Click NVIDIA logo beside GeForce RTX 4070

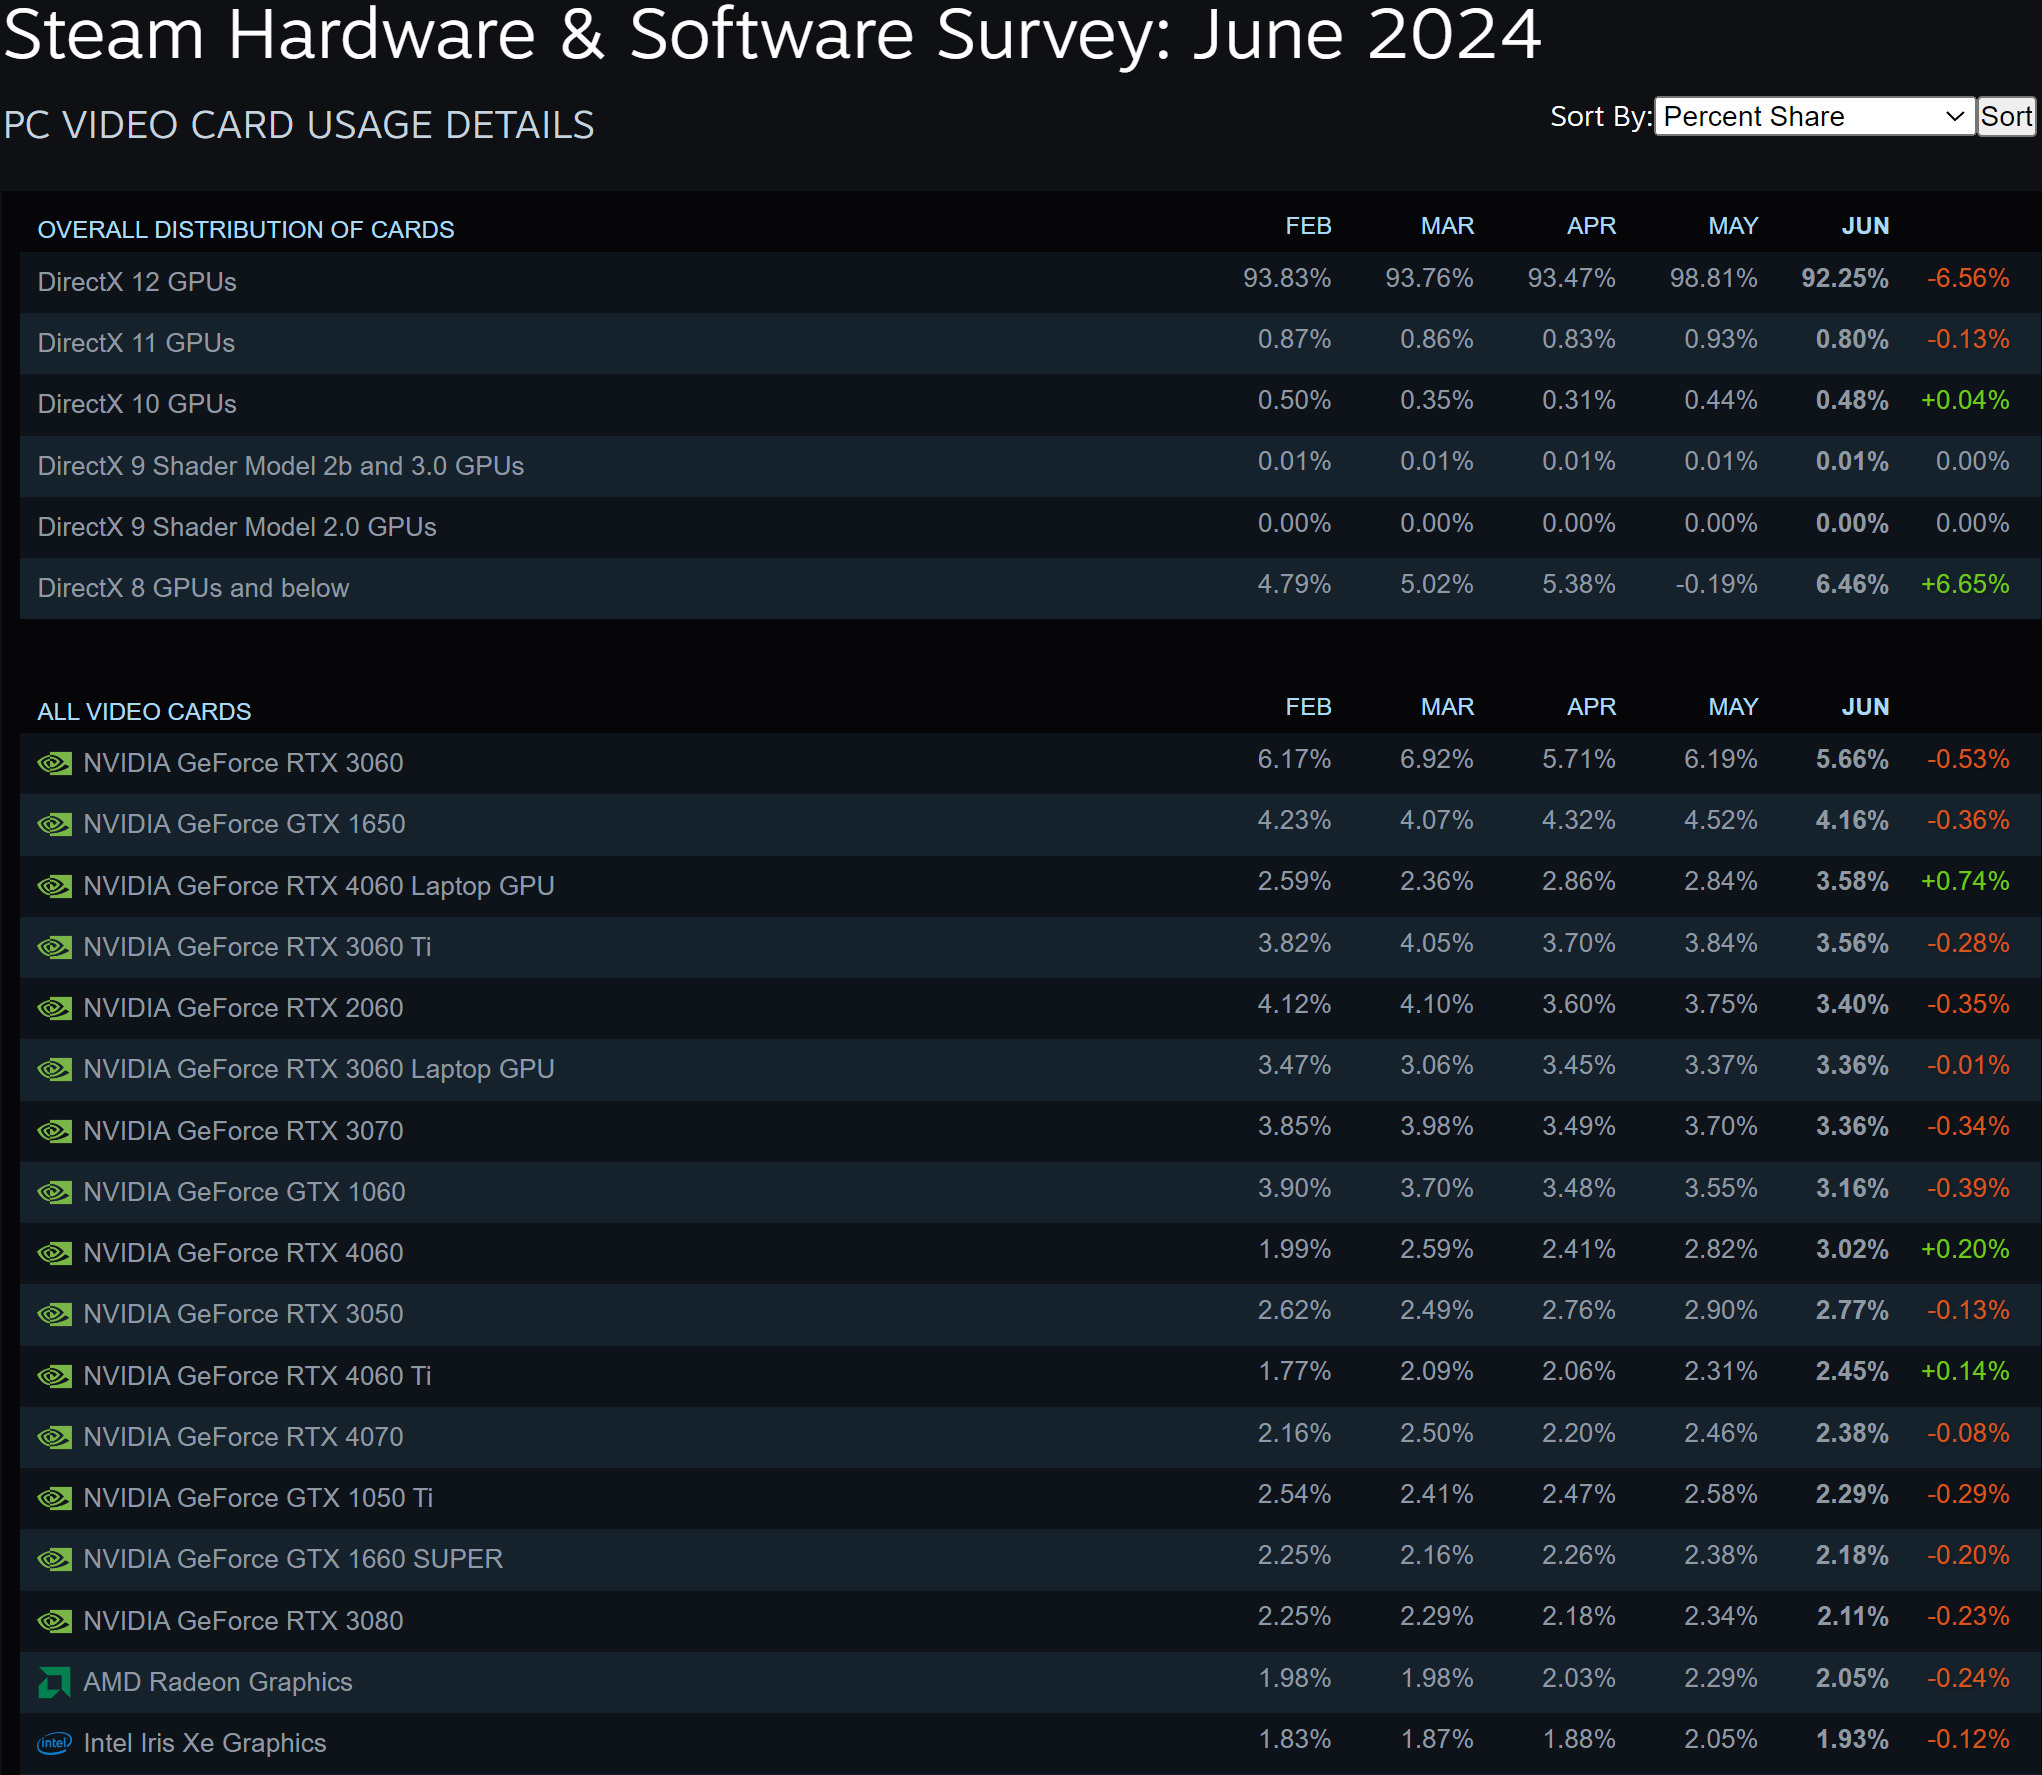click(55, 1438)
